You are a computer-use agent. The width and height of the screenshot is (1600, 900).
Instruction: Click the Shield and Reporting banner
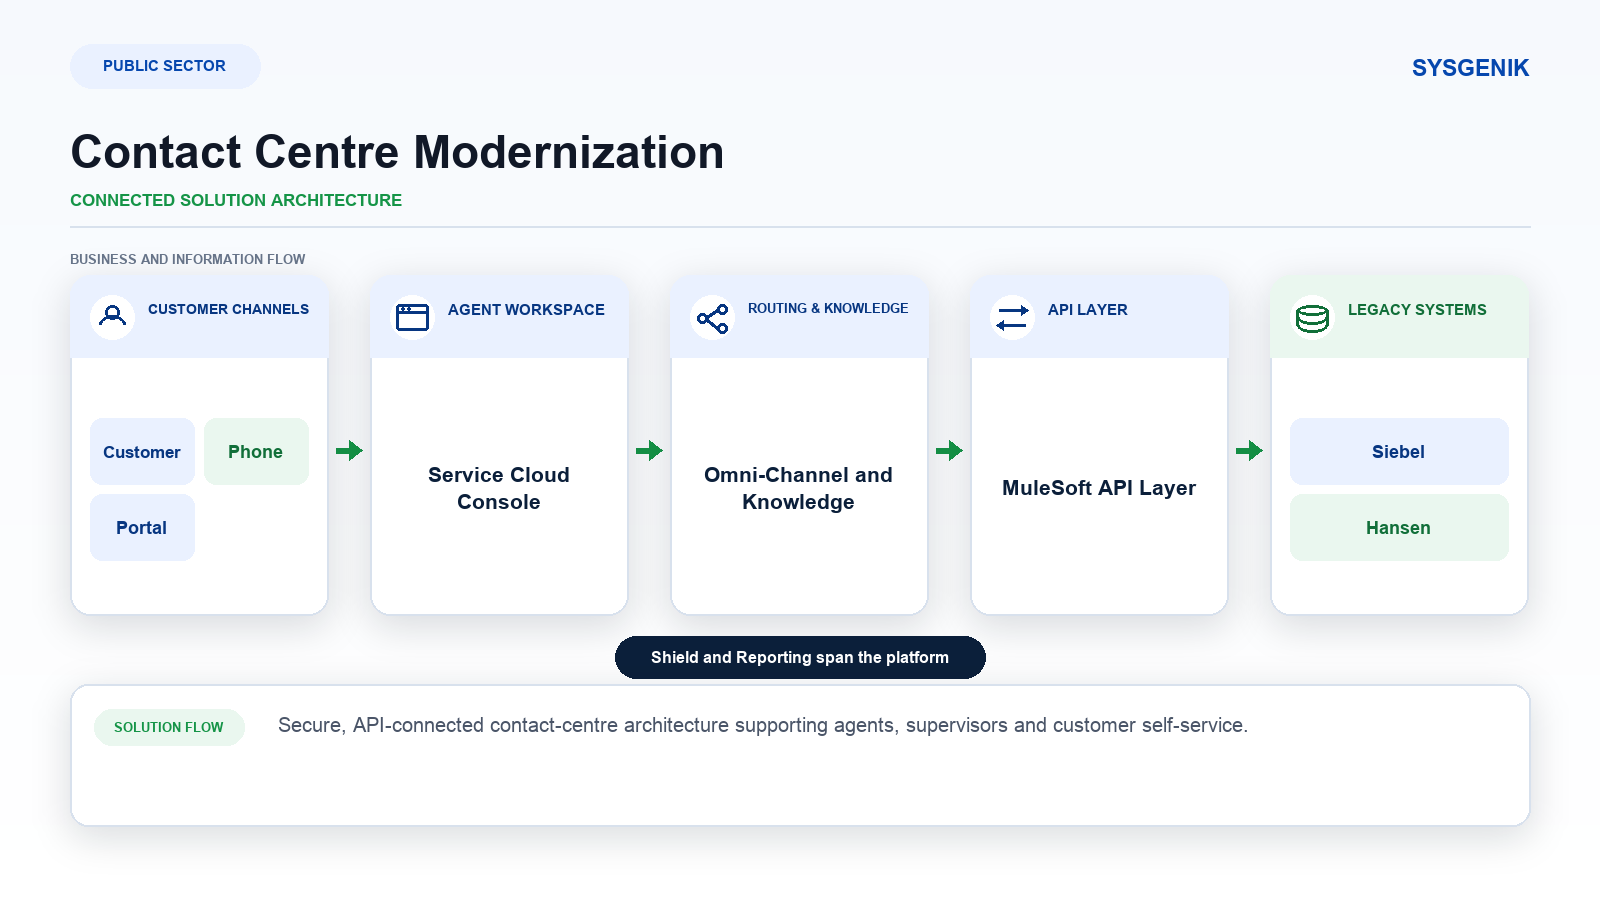pos(800,658)
